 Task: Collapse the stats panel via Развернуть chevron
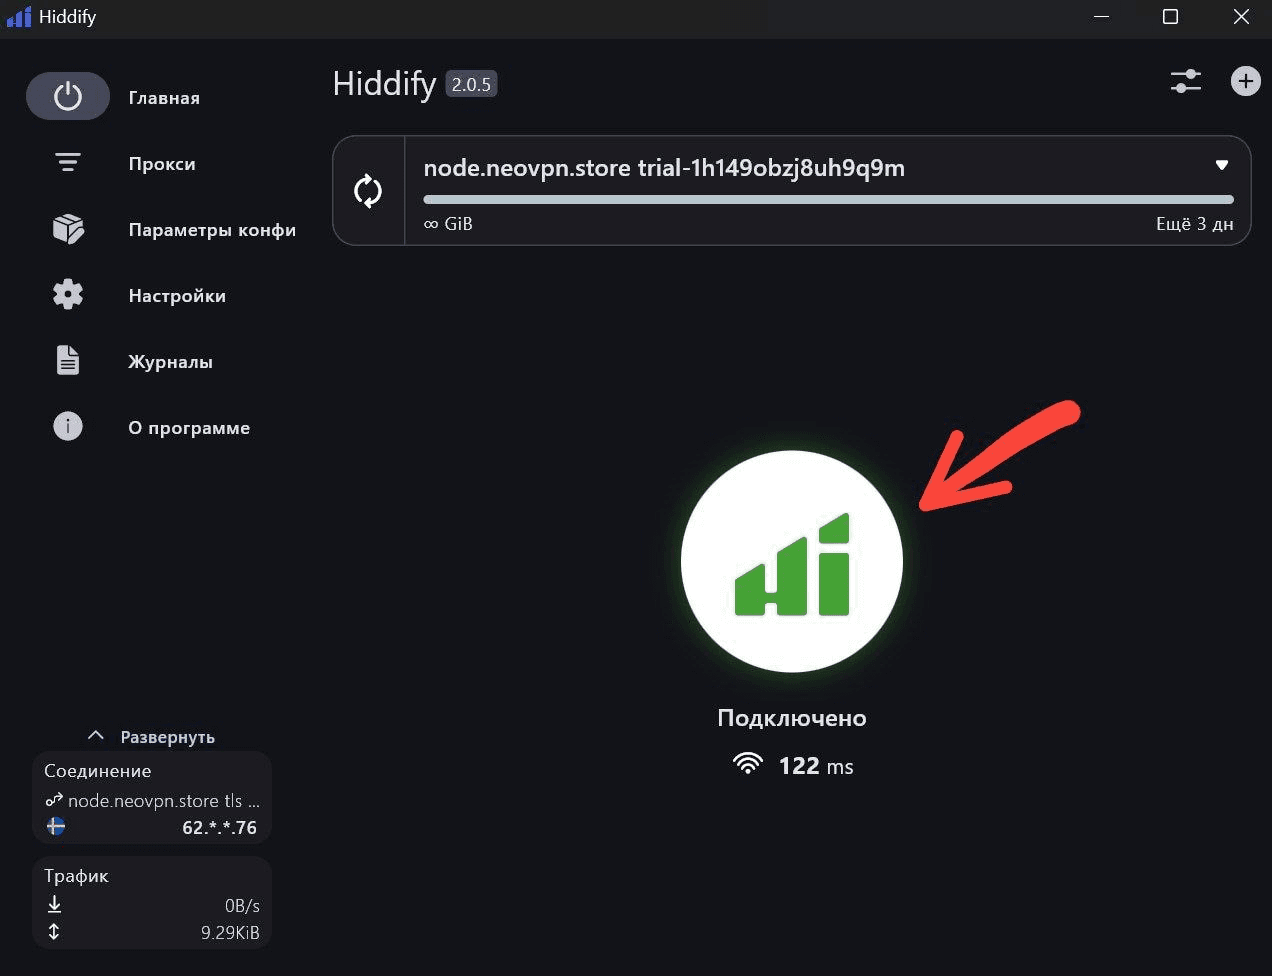(96, 734)
